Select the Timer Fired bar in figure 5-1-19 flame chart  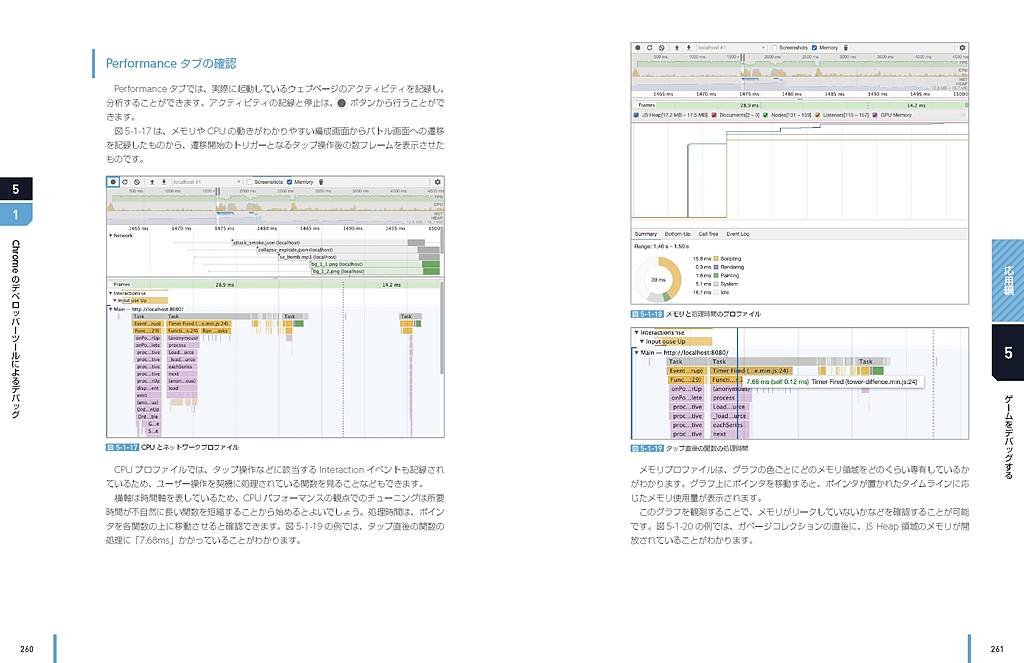click(x=752, y=370)
